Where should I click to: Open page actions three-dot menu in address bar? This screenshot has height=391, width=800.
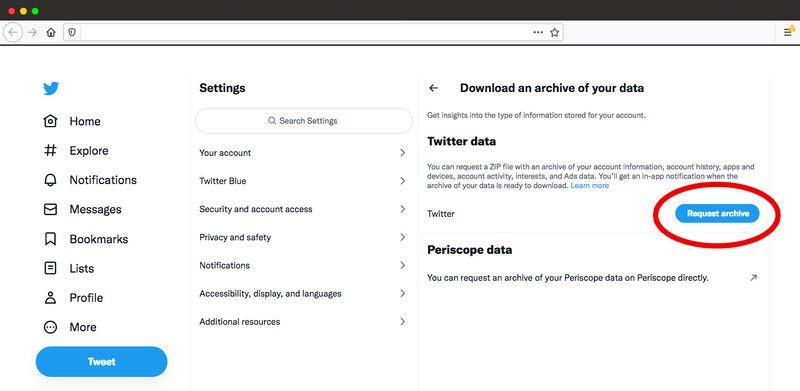click(x=538, y=33)
